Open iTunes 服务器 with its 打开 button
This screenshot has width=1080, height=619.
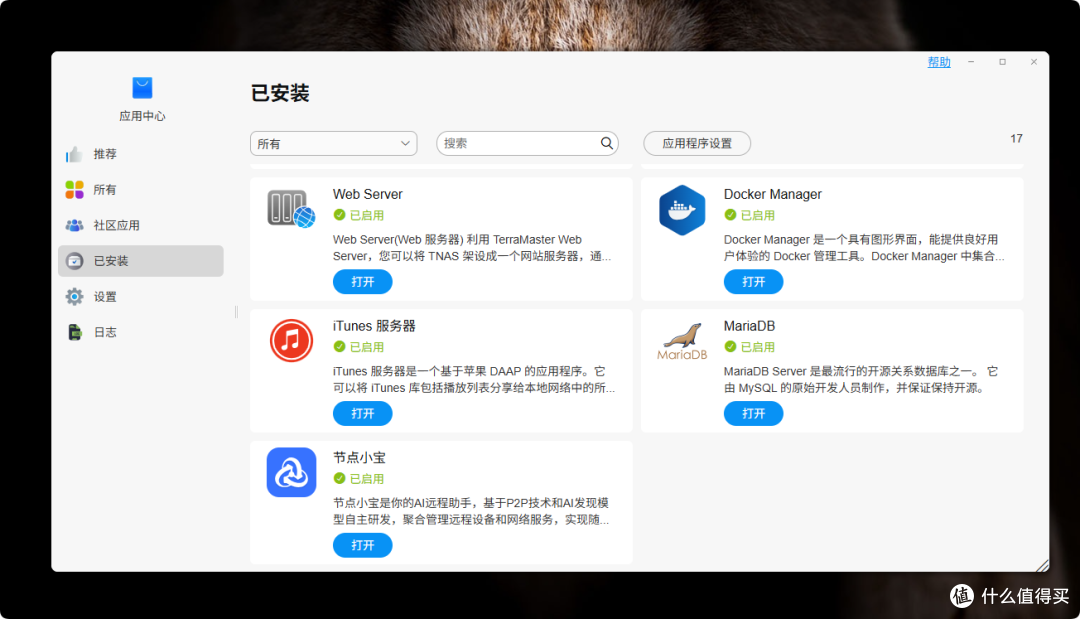[x=362, y=413]
